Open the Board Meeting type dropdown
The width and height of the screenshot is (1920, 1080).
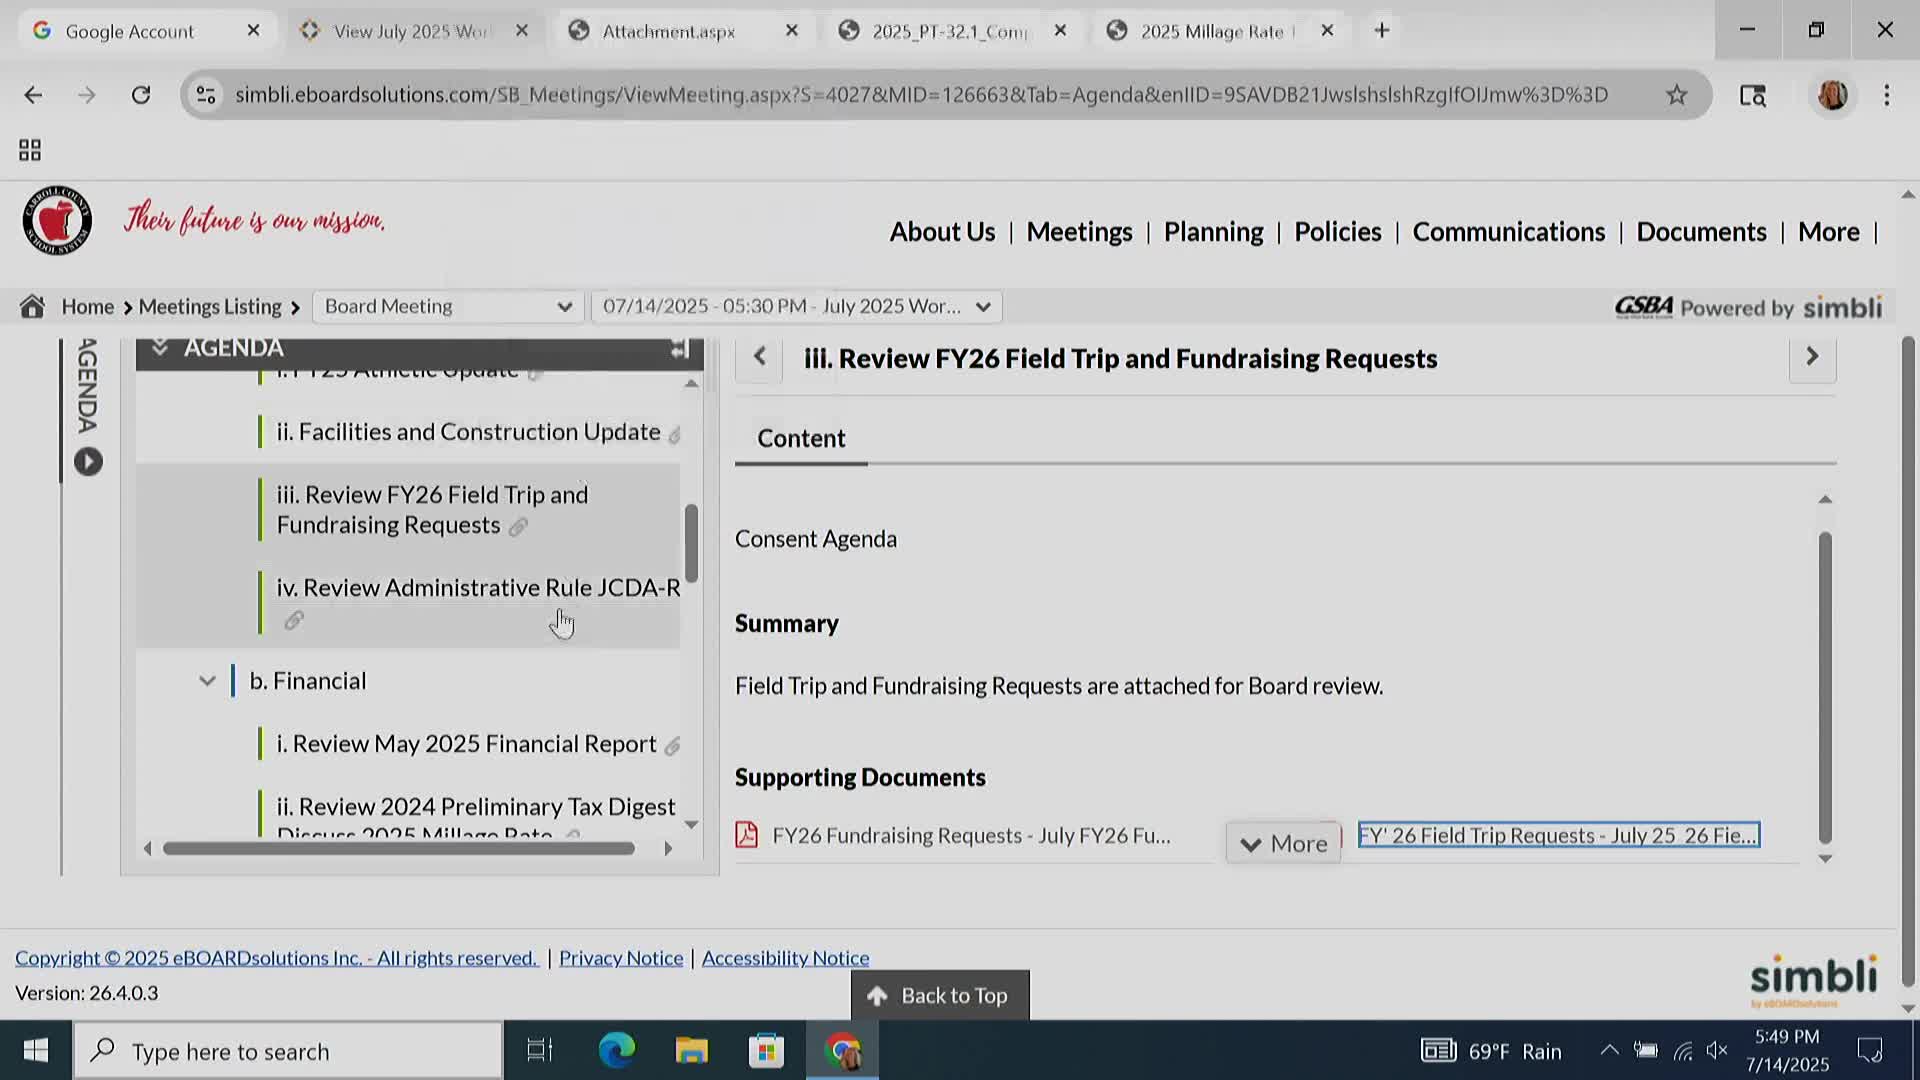click(447, 307)
